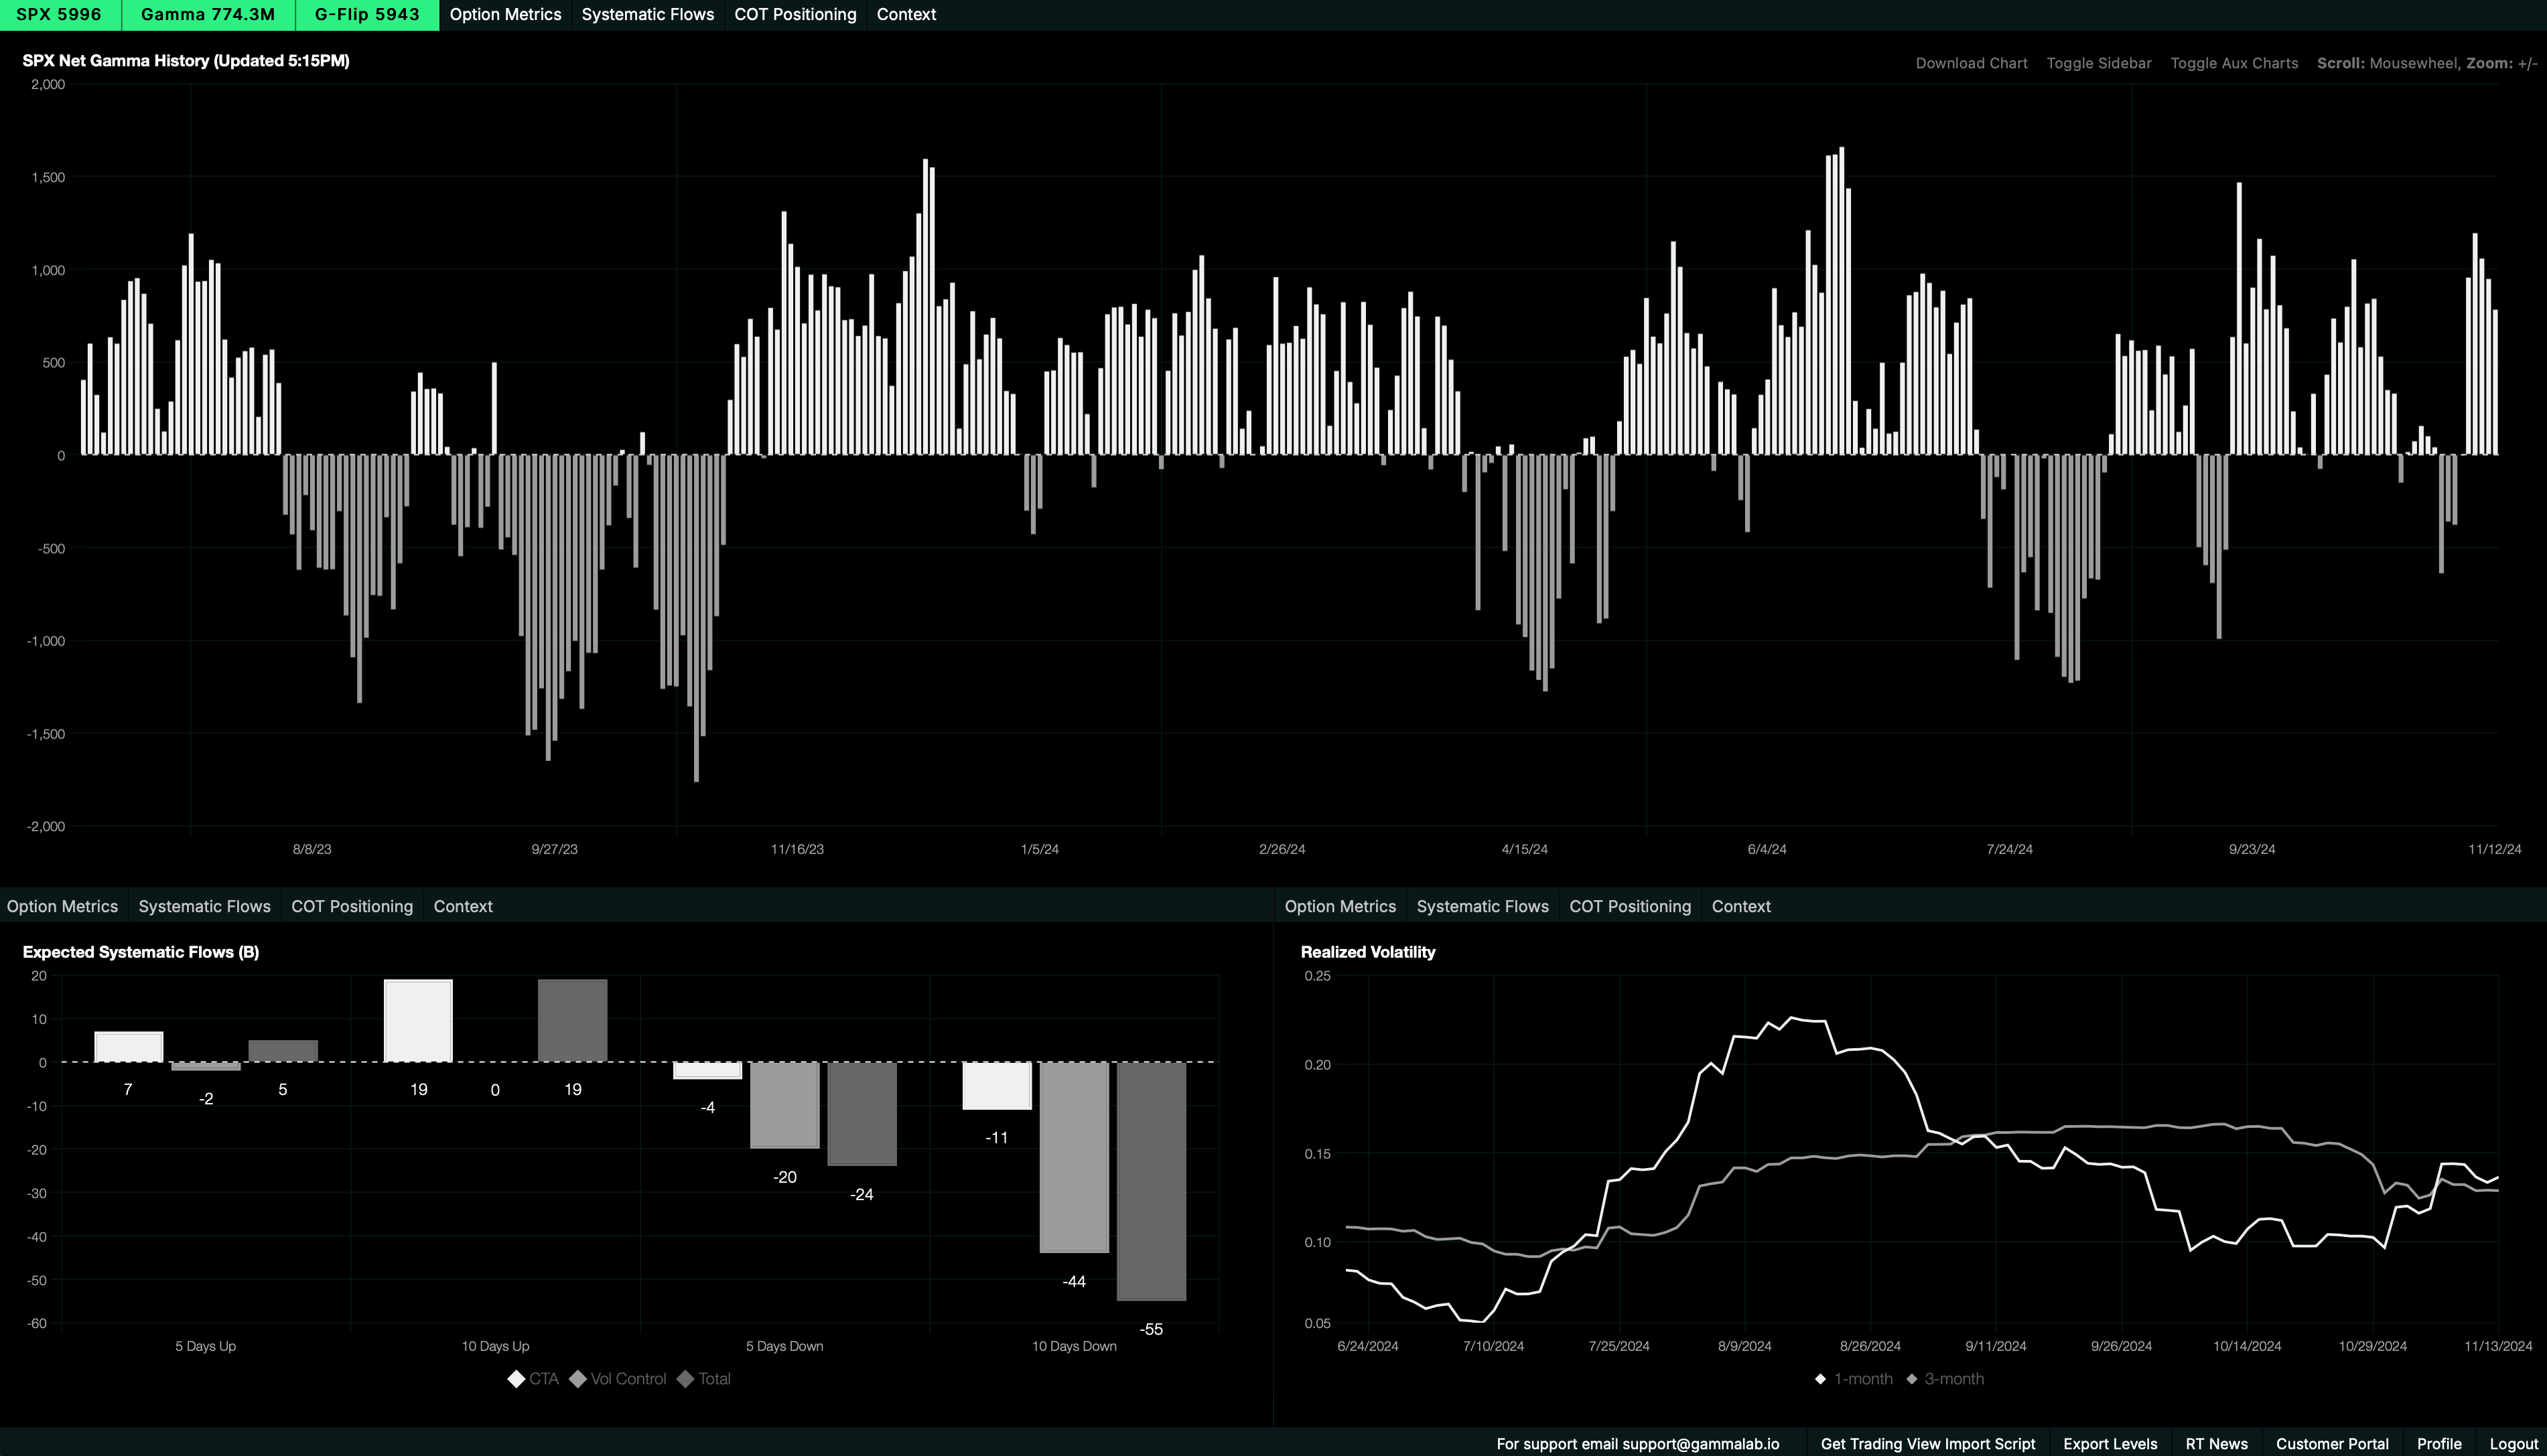
Task: Click the G-Flip 5943 indicator
Action: [367, 15]
